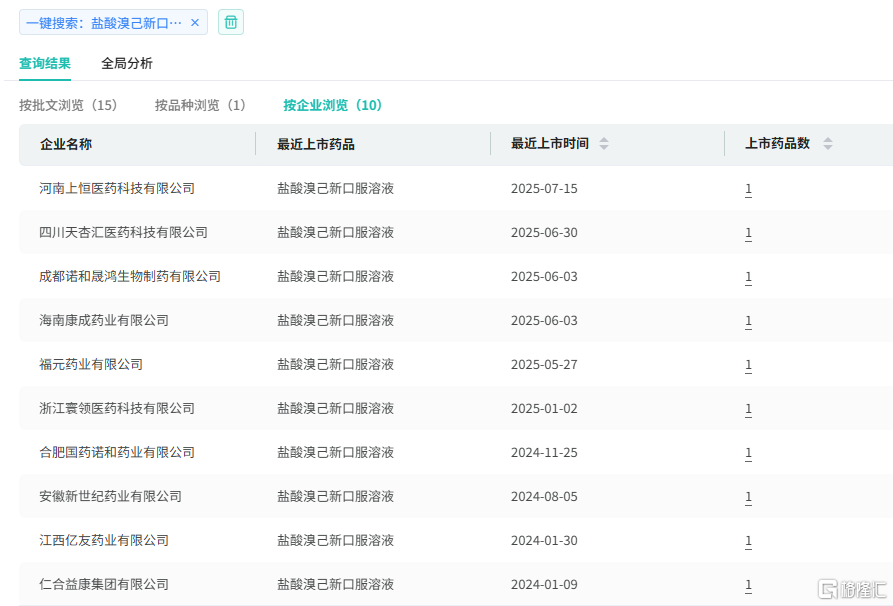Screen dimensions: 893x606
Task: Click 盐酸溴己新口服溶液 in 仁合益康 row
Action: pyautogui.click(x=335, y=584)
